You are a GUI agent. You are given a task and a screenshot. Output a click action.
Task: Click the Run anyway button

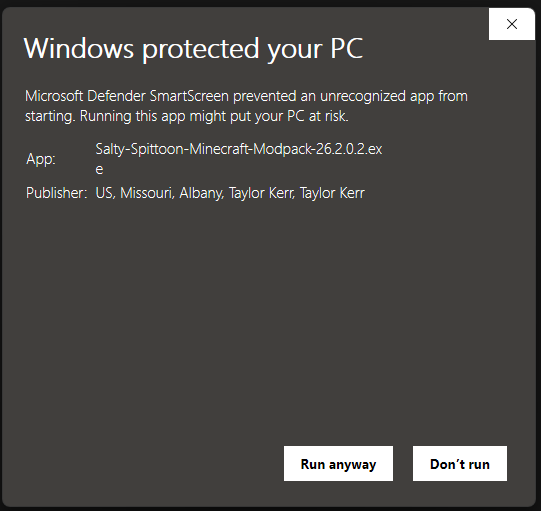click(338, 463)
